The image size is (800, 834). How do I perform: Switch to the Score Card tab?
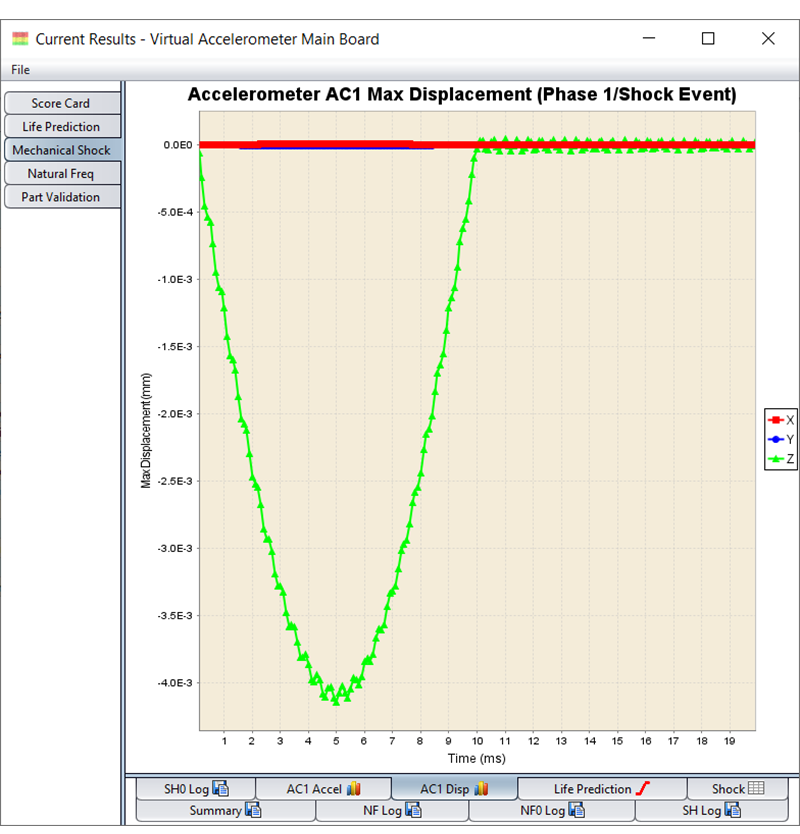61,103
